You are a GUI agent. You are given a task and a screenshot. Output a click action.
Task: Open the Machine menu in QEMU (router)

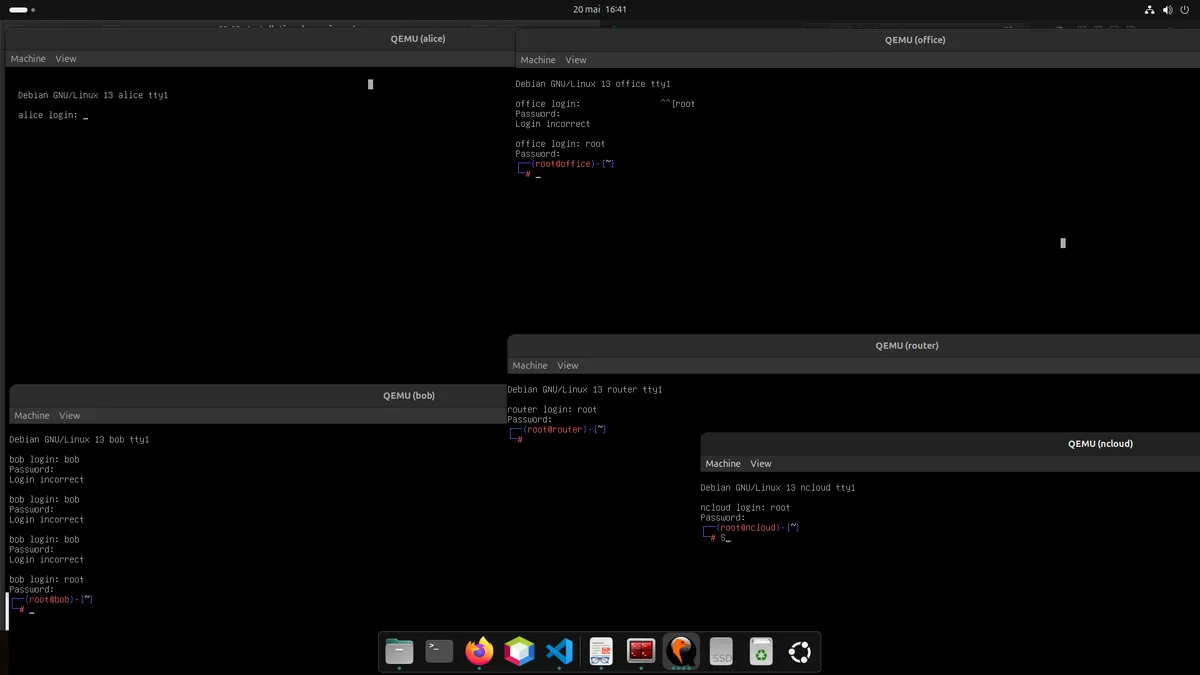click(530, 366)
